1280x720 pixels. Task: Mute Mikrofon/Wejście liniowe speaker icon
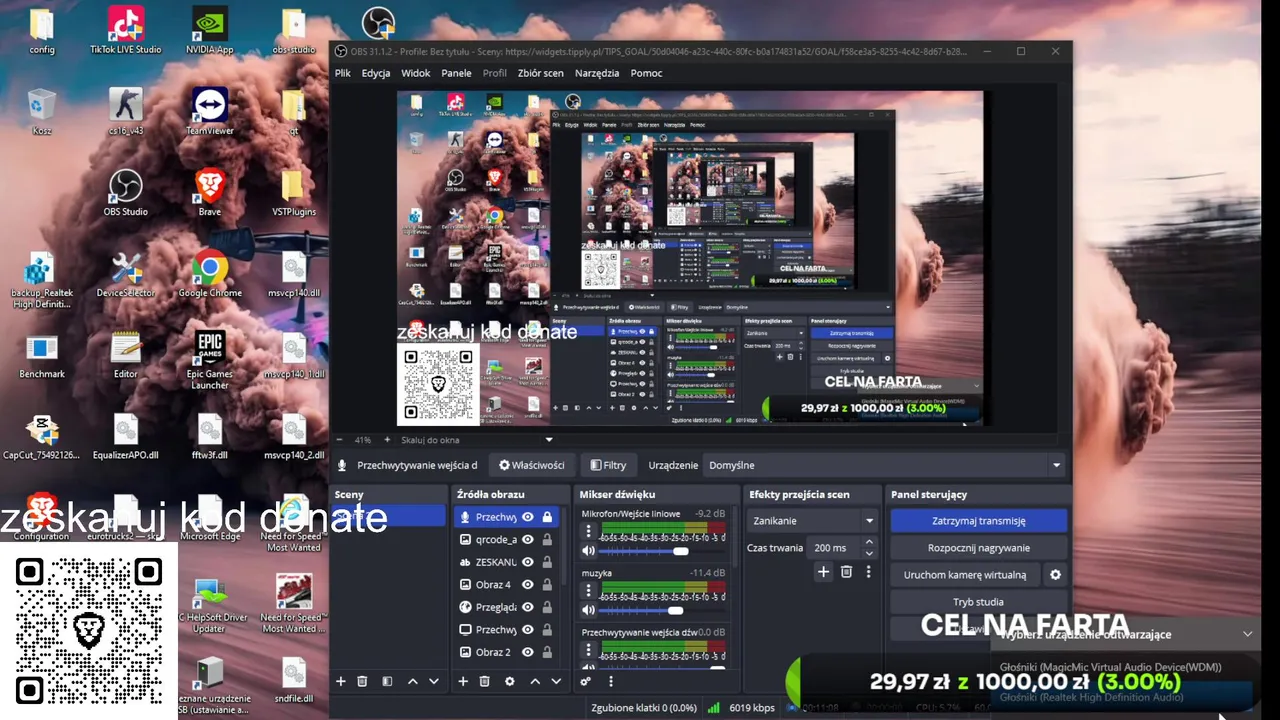(x=588, y=551)
